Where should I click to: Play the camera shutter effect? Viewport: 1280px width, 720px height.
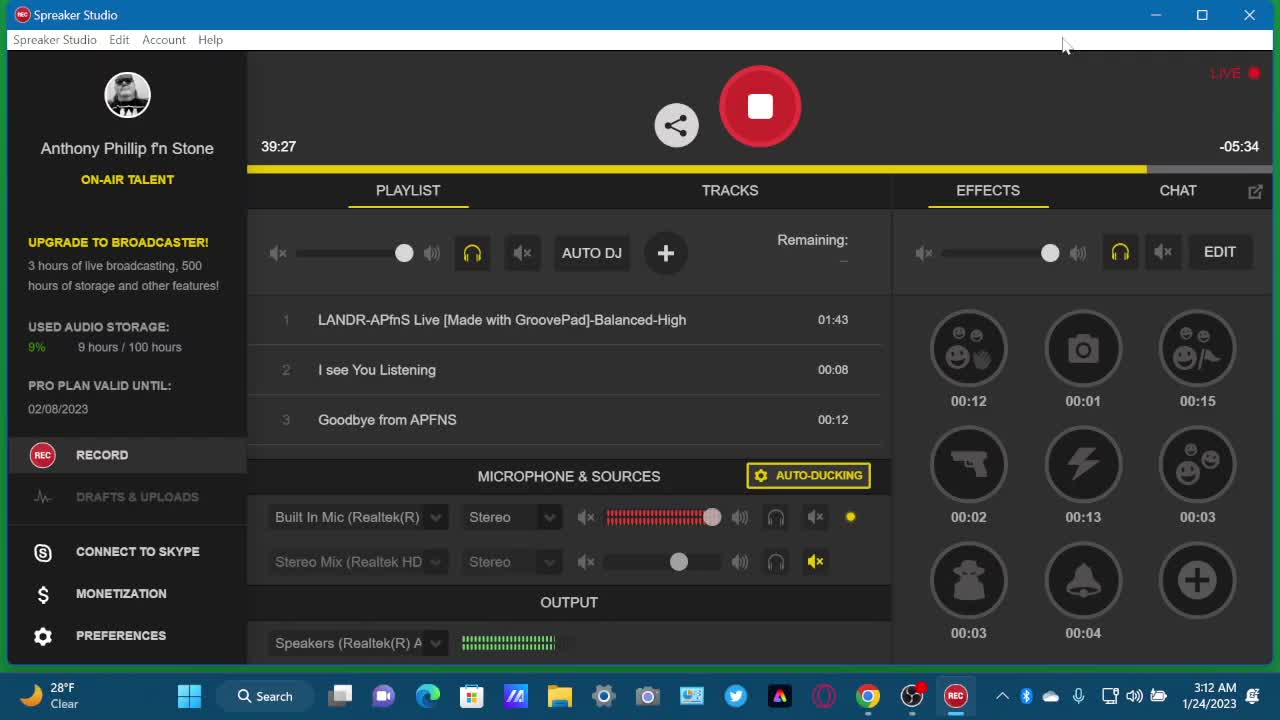point(1083,348)
